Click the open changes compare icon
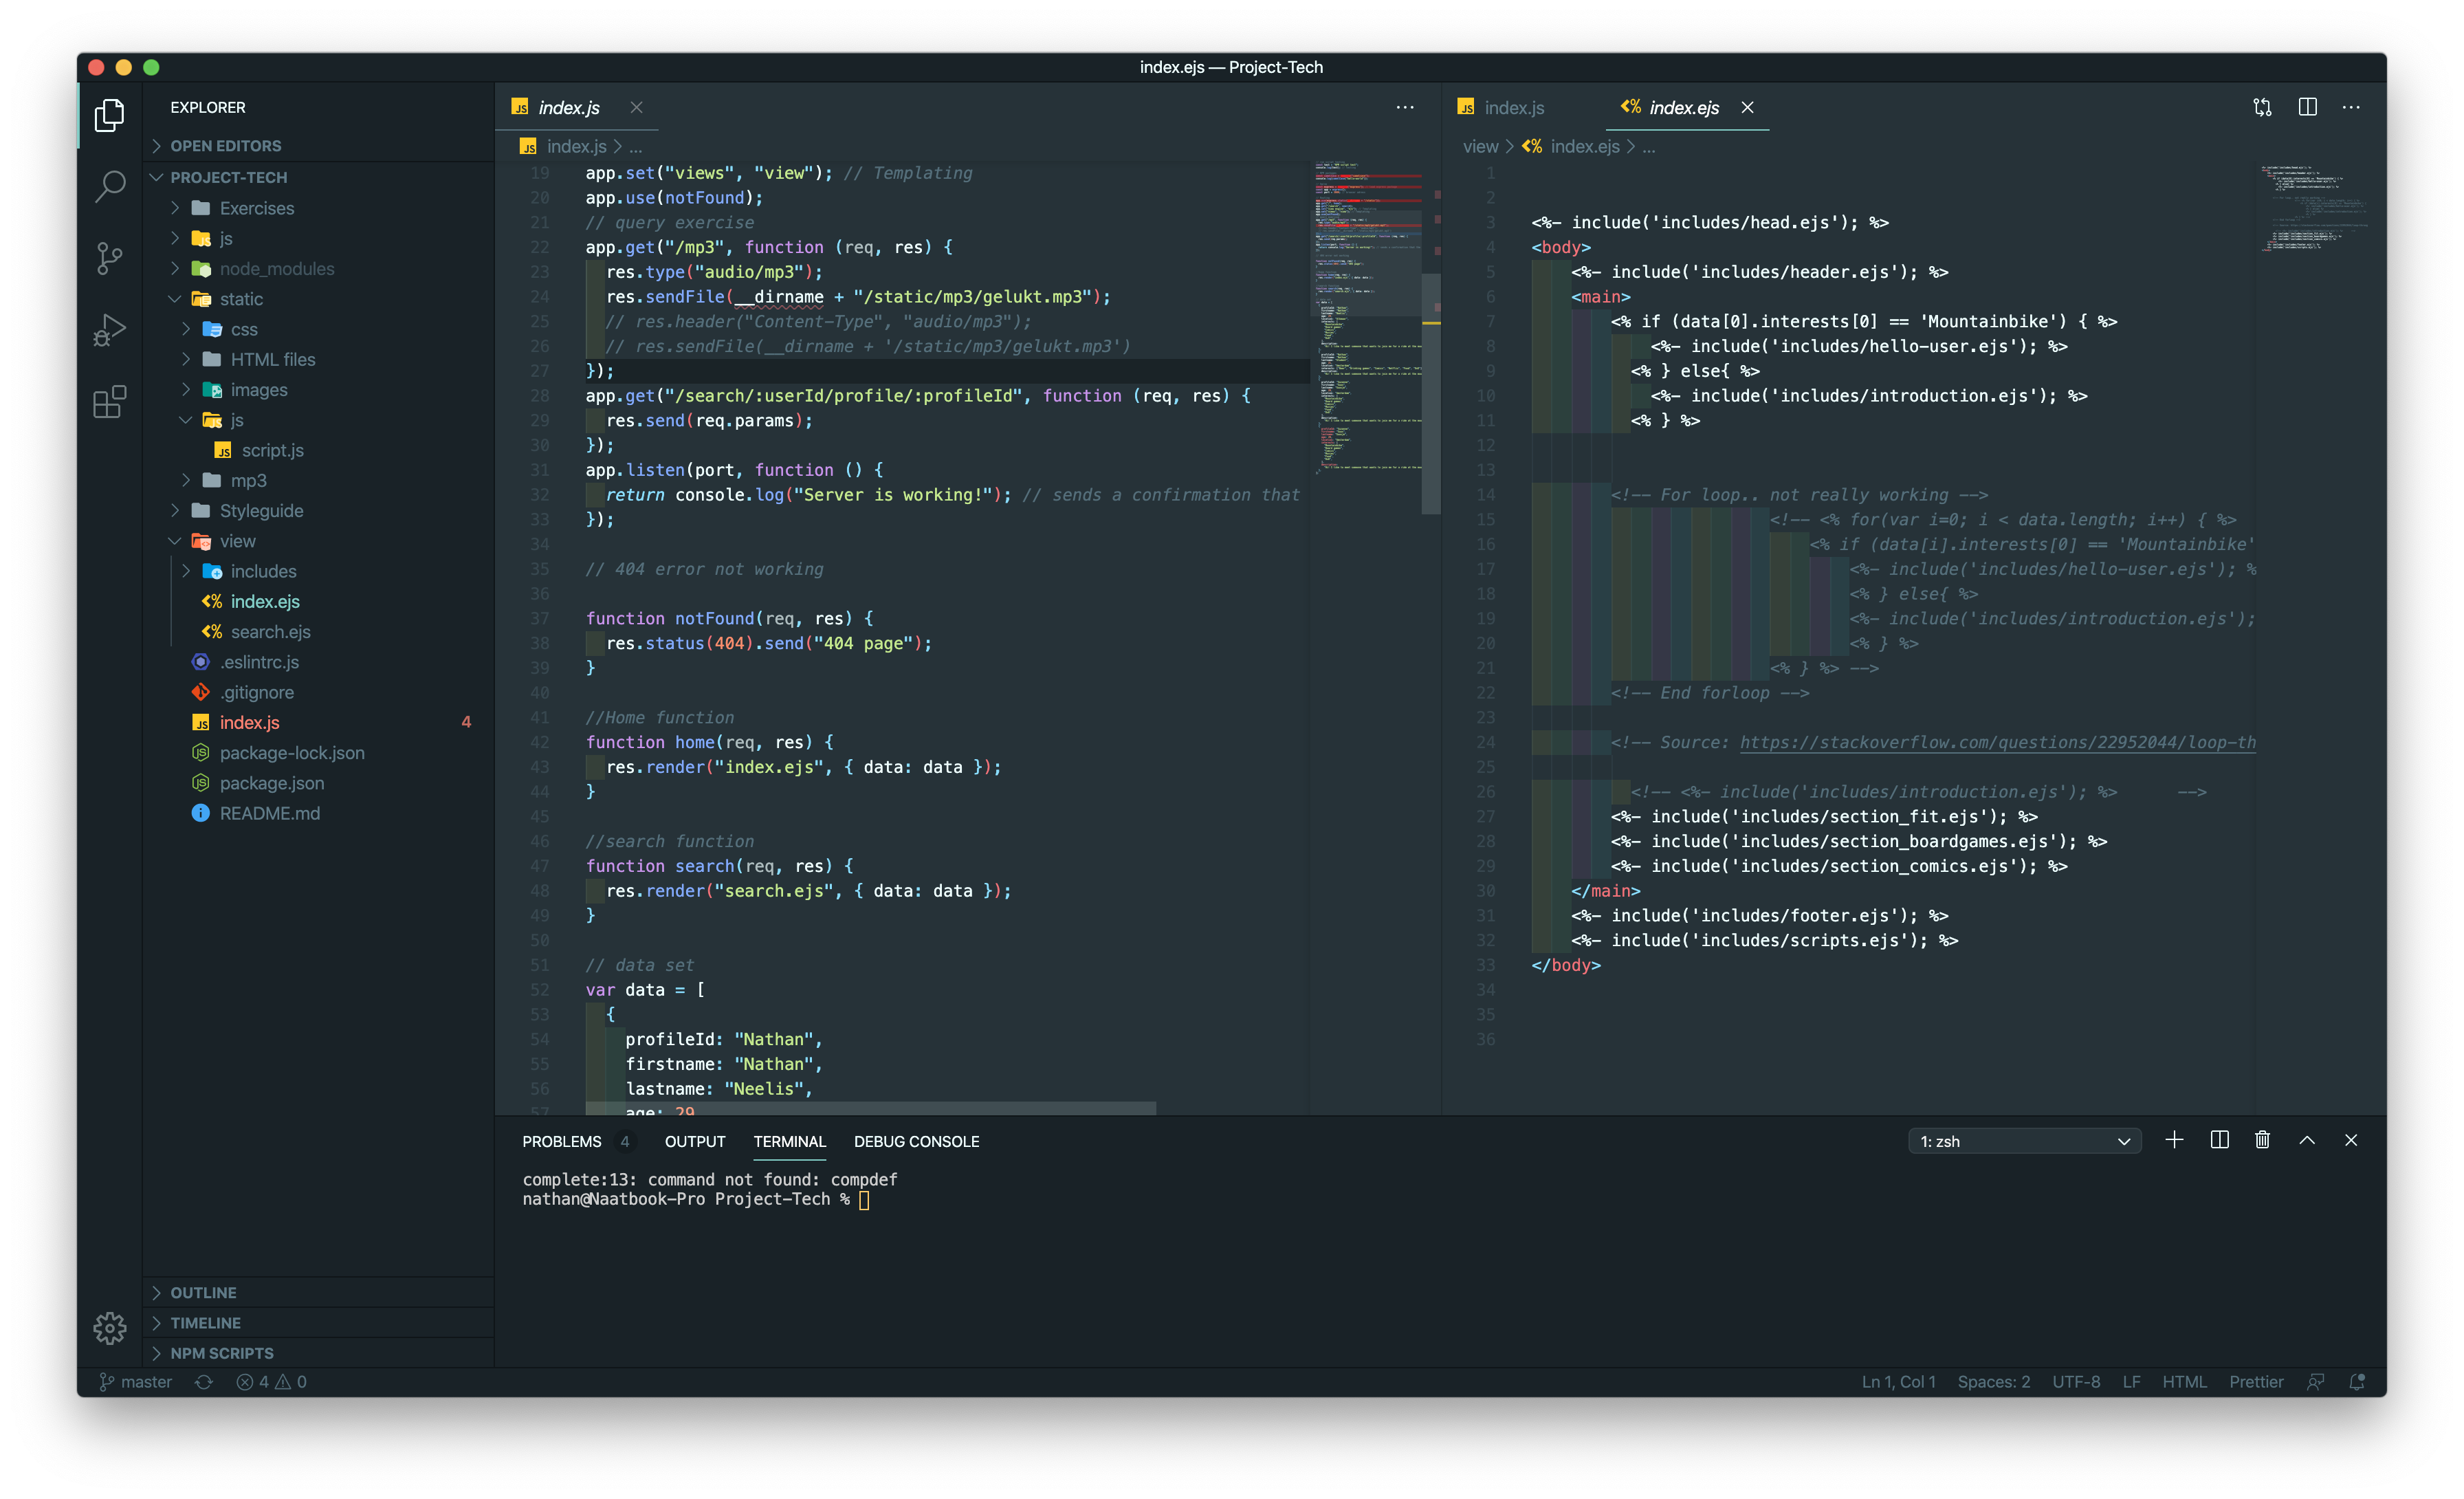 [2262, 107]
